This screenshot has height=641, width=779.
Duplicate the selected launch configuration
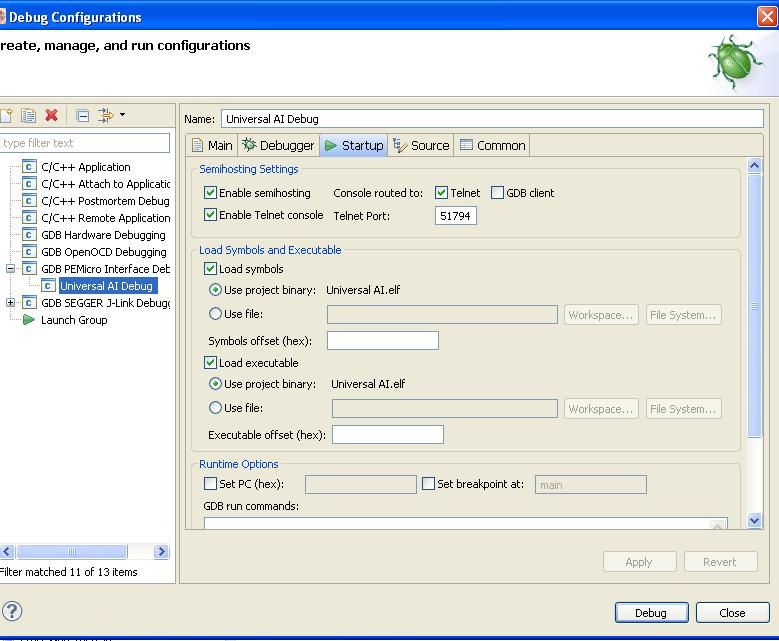28,116
